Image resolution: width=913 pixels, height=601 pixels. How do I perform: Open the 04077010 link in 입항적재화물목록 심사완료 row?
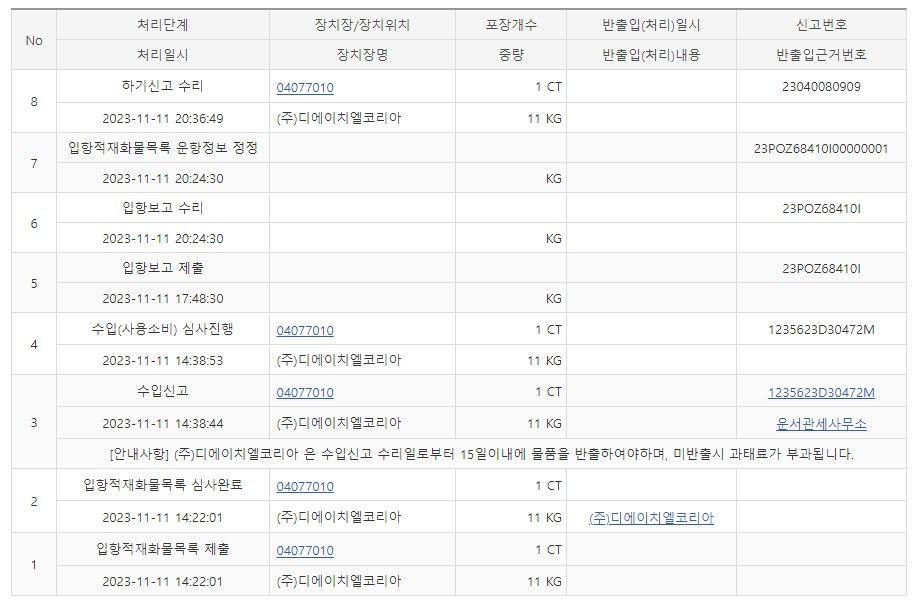305,487
